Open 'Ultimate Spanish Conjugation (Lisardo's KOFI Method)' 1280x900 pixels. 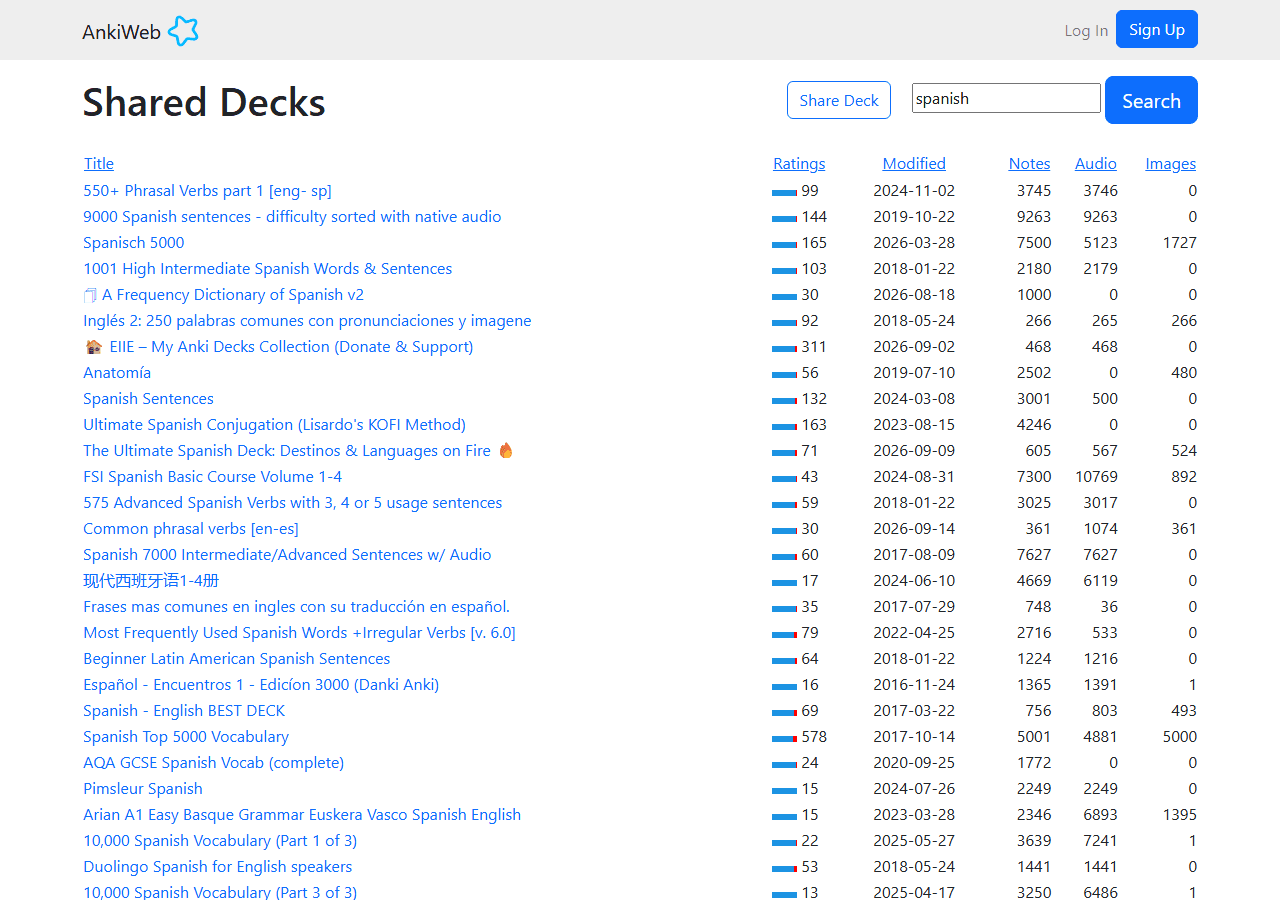click(x=274, y=424)
